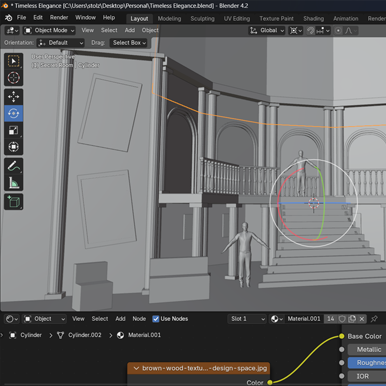
Task: Switch to the UV Editing workspace tab
Action: (237, 19)
